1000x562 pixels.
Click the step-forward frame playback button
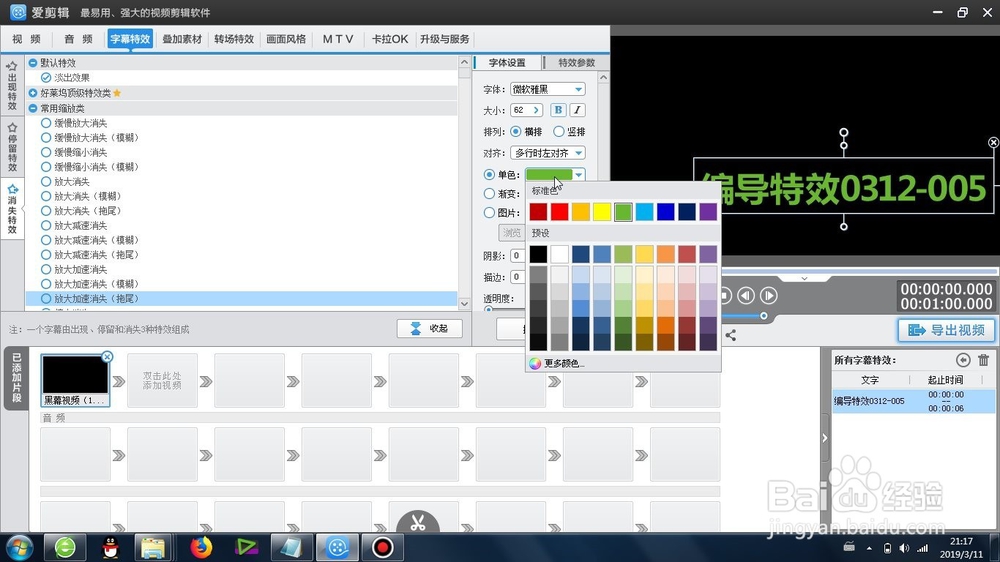click(769, 295)
